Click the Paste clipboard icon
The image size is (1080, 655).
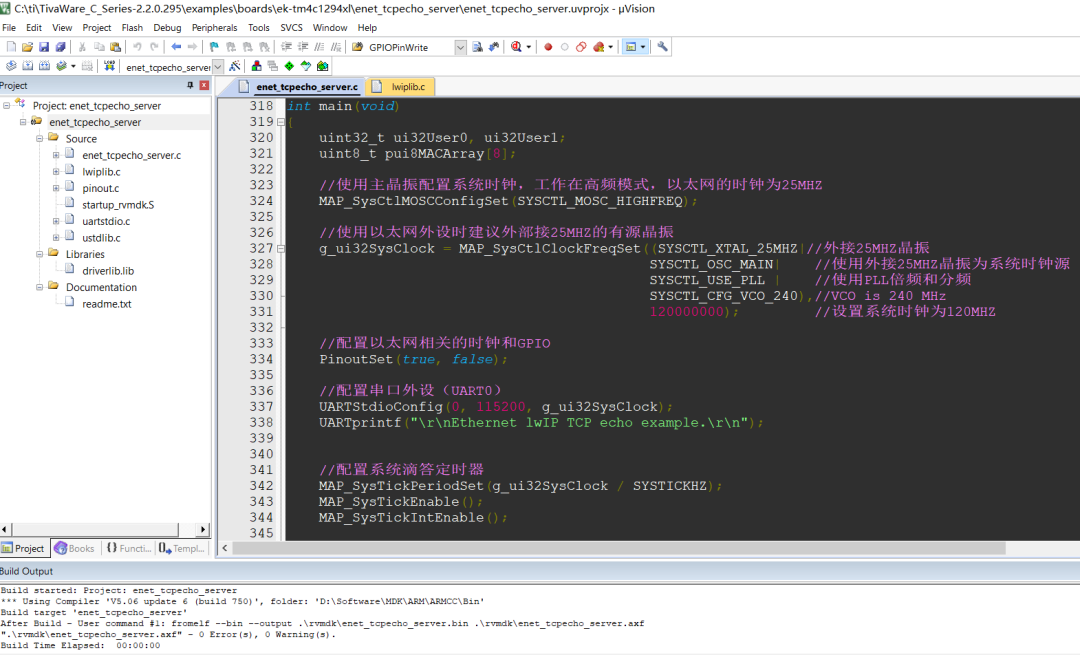(x=116, y=47)
